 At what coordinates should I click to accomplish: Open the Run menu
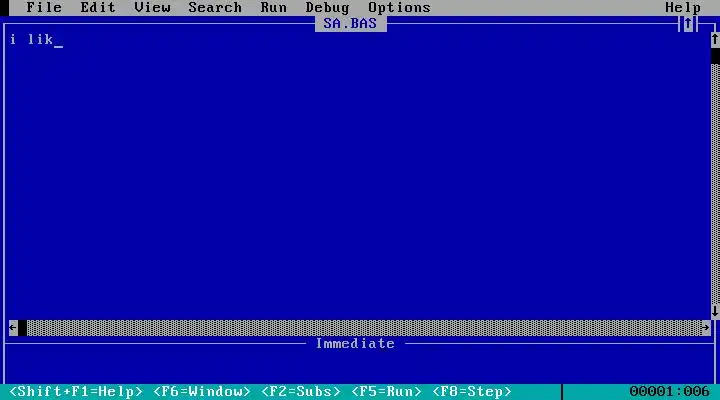(274, 7)
